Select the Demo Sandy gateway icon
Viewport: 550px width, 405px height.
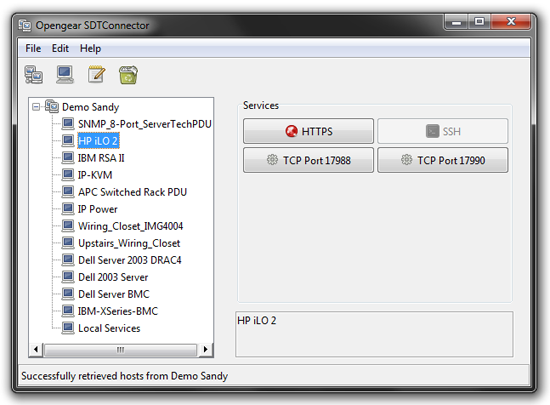52,106
